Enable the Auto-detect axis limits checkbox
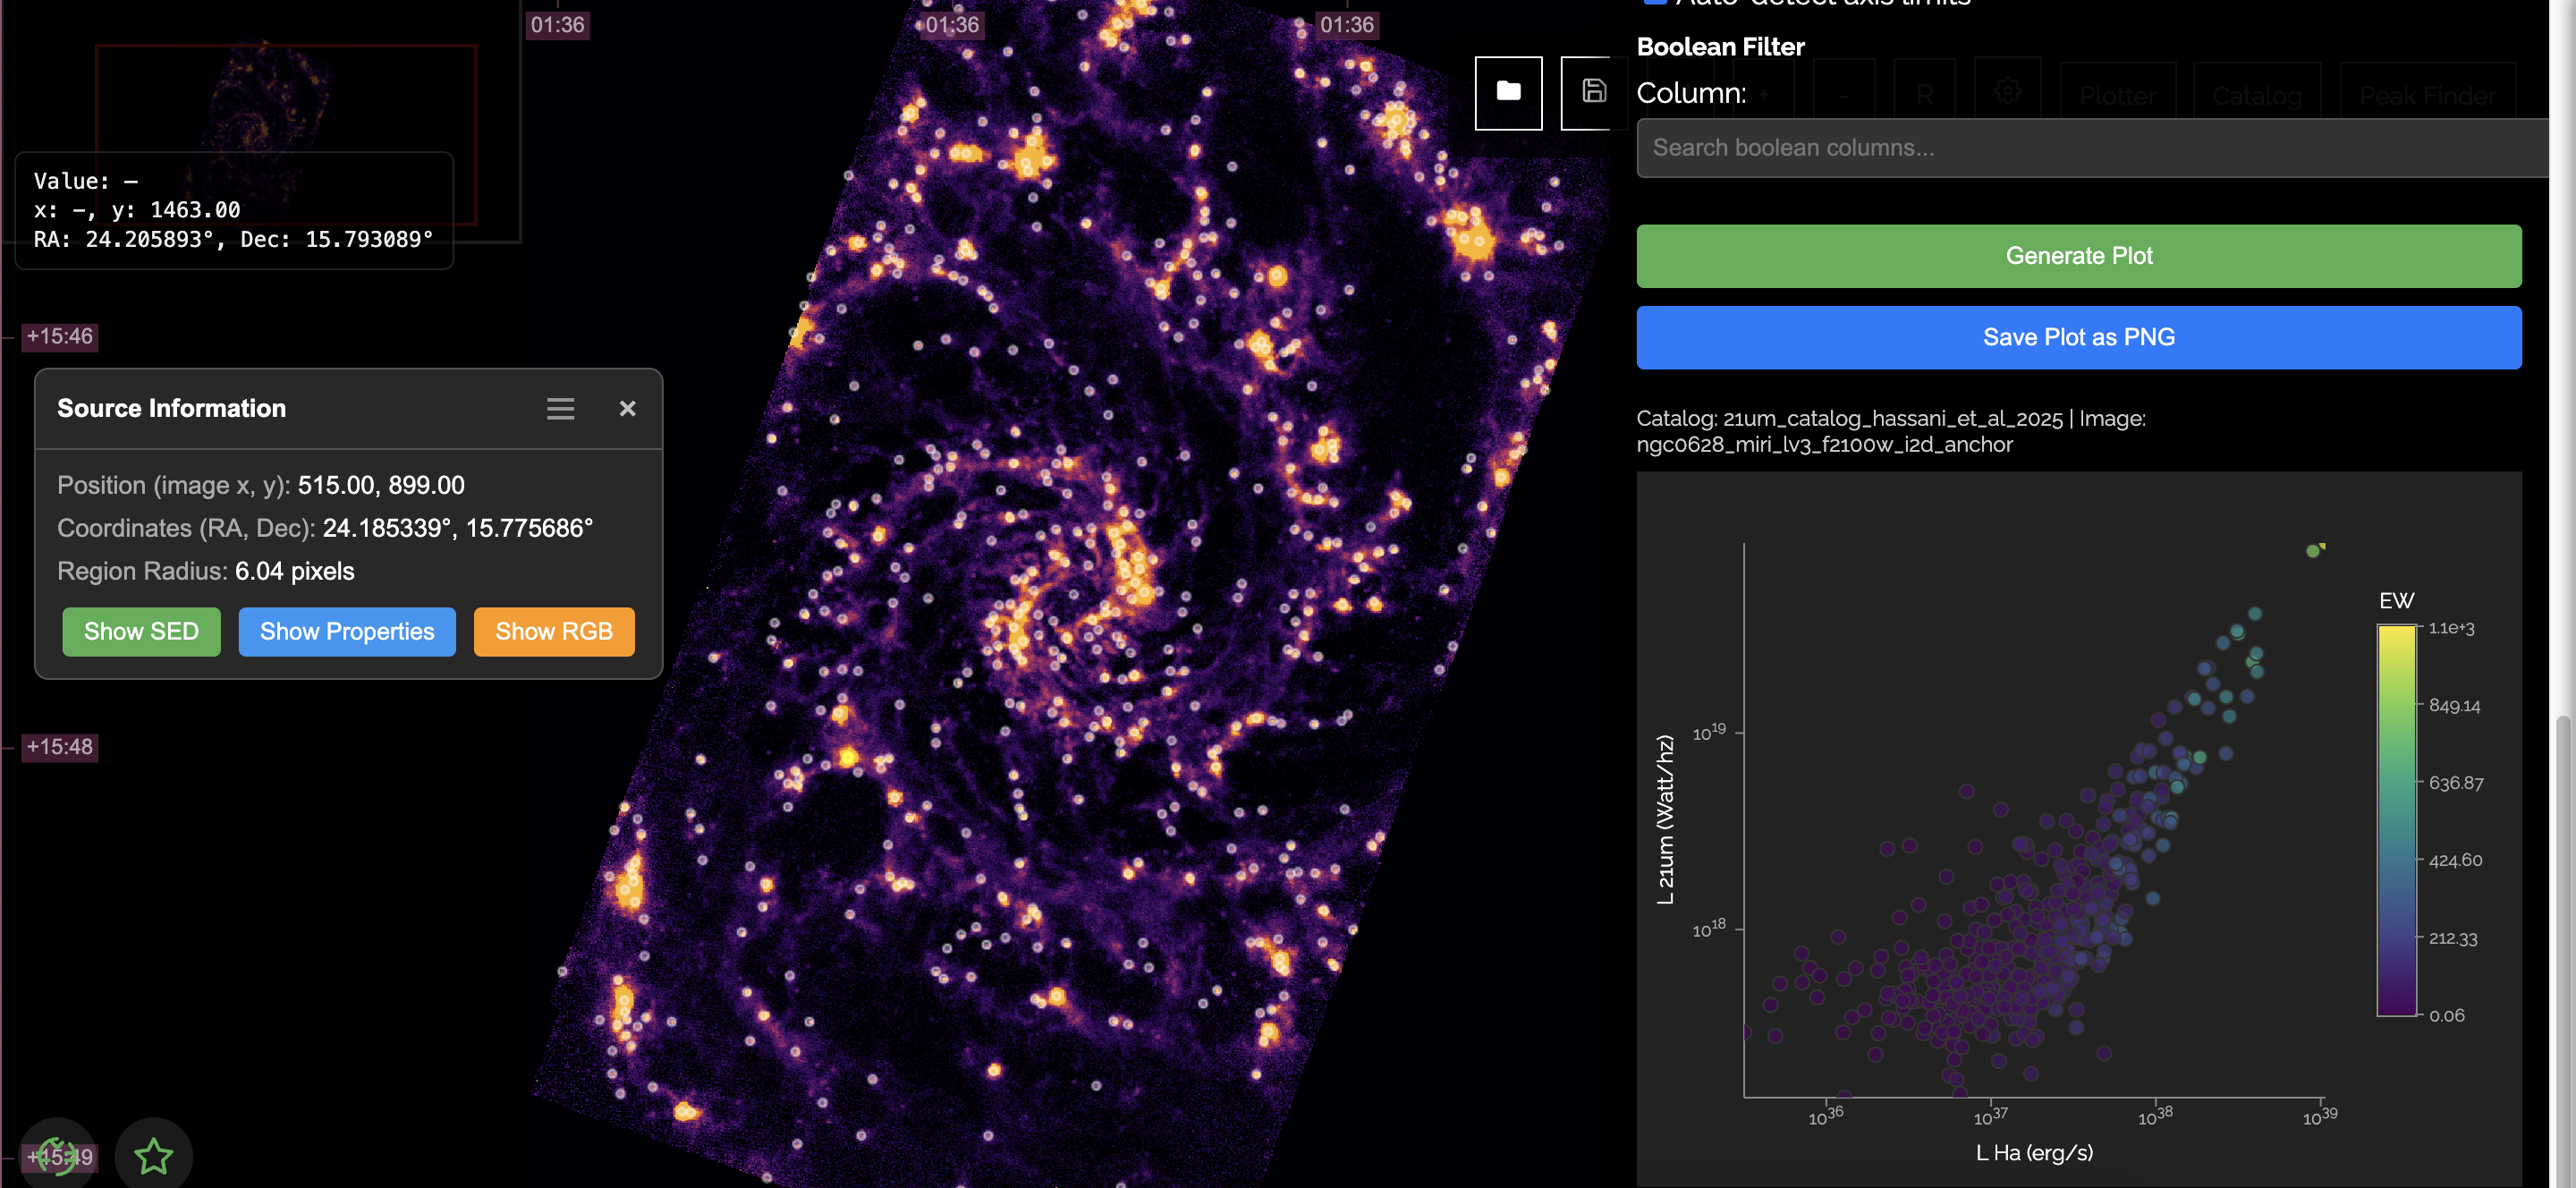Viewport: 2576px width, 1188px height. coord(1655,3)
